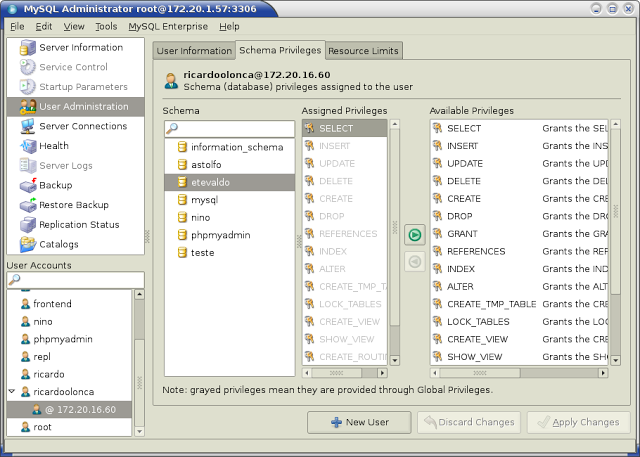640x457 pixels.
Task: Open Replication Status icon
Action: [28, 224]
